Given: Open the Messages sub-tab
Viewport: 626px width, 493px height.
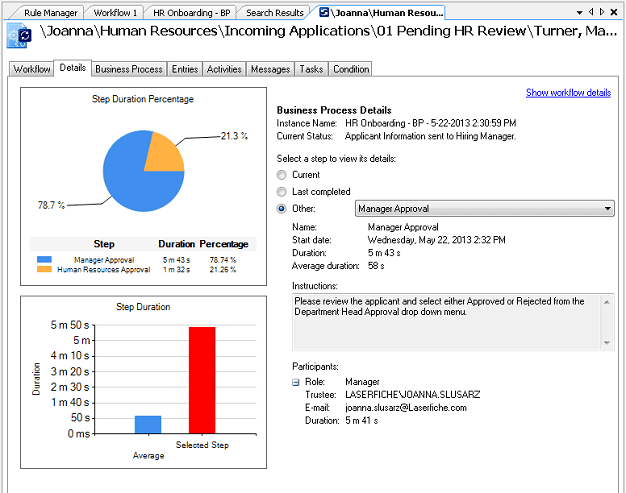Looking at the screenshot, I should [270, 69].
